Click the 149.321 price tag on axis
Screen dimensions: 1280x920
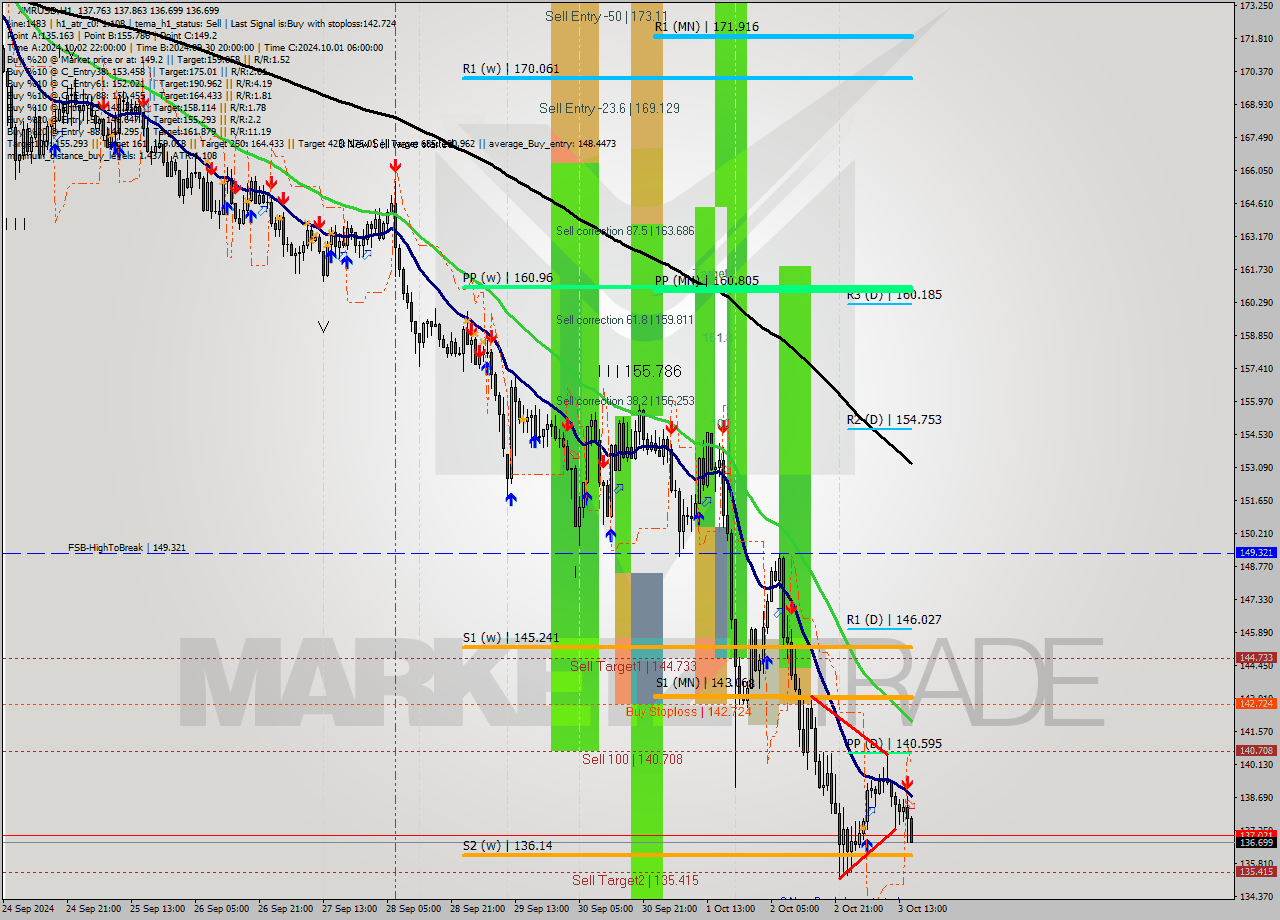[x=1256, y=552]
